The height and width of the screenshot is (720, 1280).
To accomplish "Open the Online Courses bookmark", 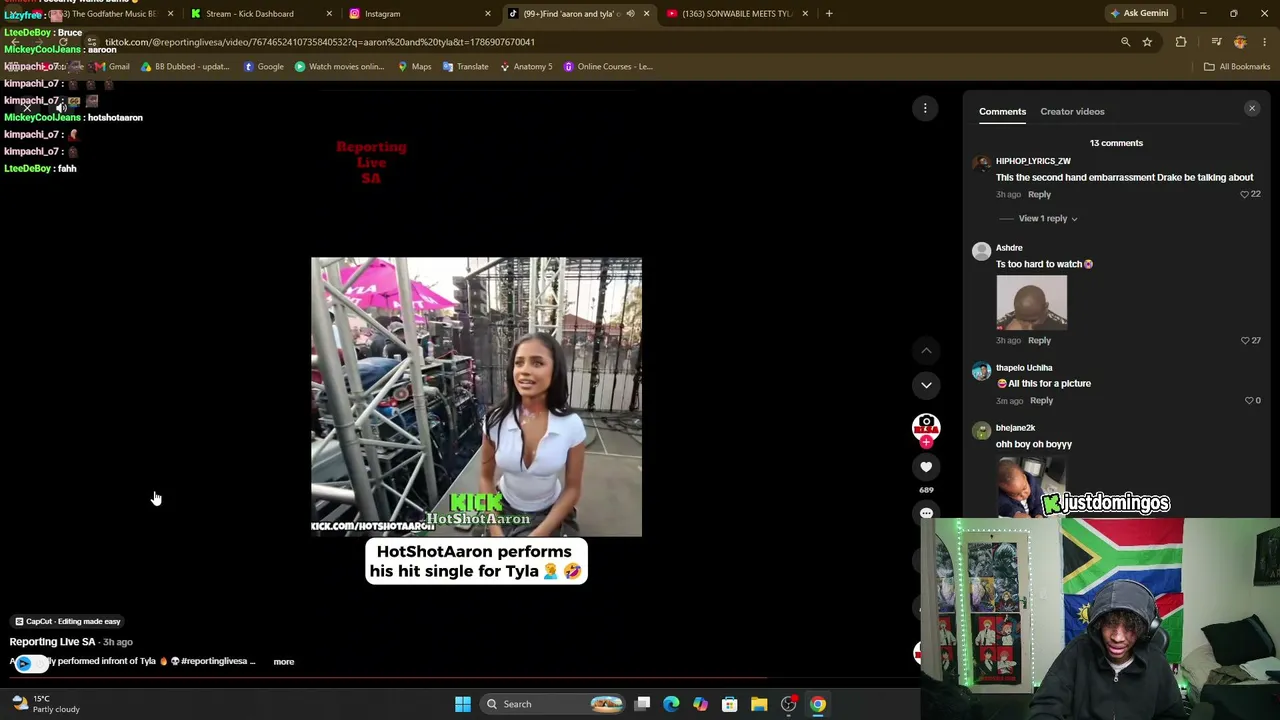I will tap(608, 67).
